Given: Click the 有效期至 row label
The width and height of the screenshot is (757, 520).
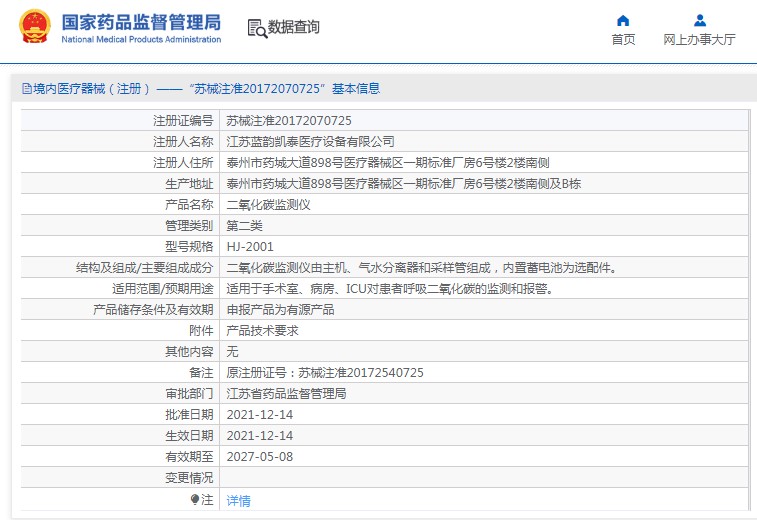Looking at the screenshot, I should (x=189, y=457).
